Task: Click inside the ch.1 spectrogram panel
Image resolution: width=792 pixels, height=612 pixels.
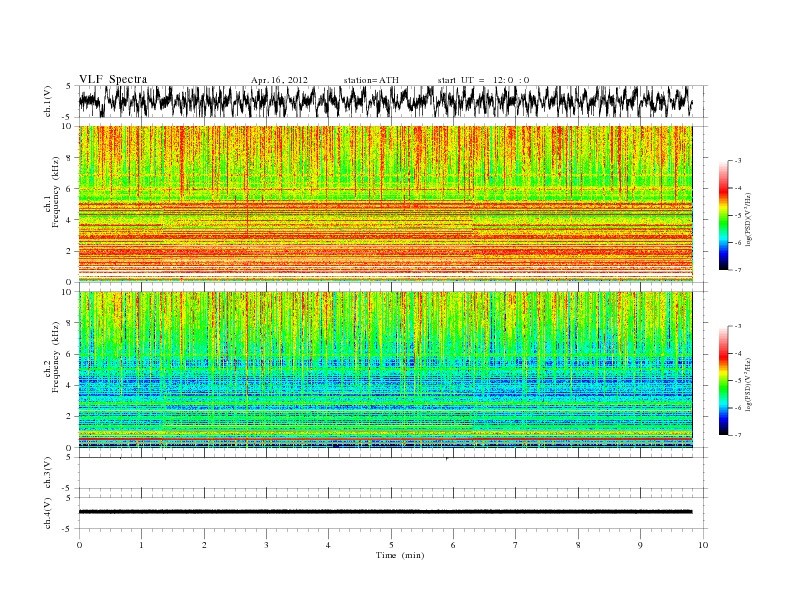Action: (x=385, y=204)
